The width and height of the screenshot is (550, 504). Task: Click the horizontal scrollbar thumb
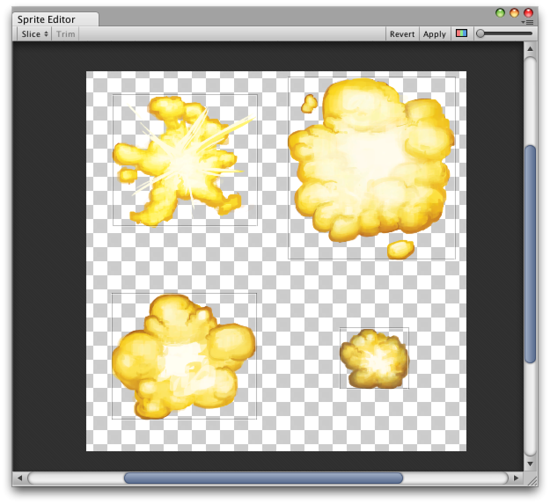coord(263,478)
